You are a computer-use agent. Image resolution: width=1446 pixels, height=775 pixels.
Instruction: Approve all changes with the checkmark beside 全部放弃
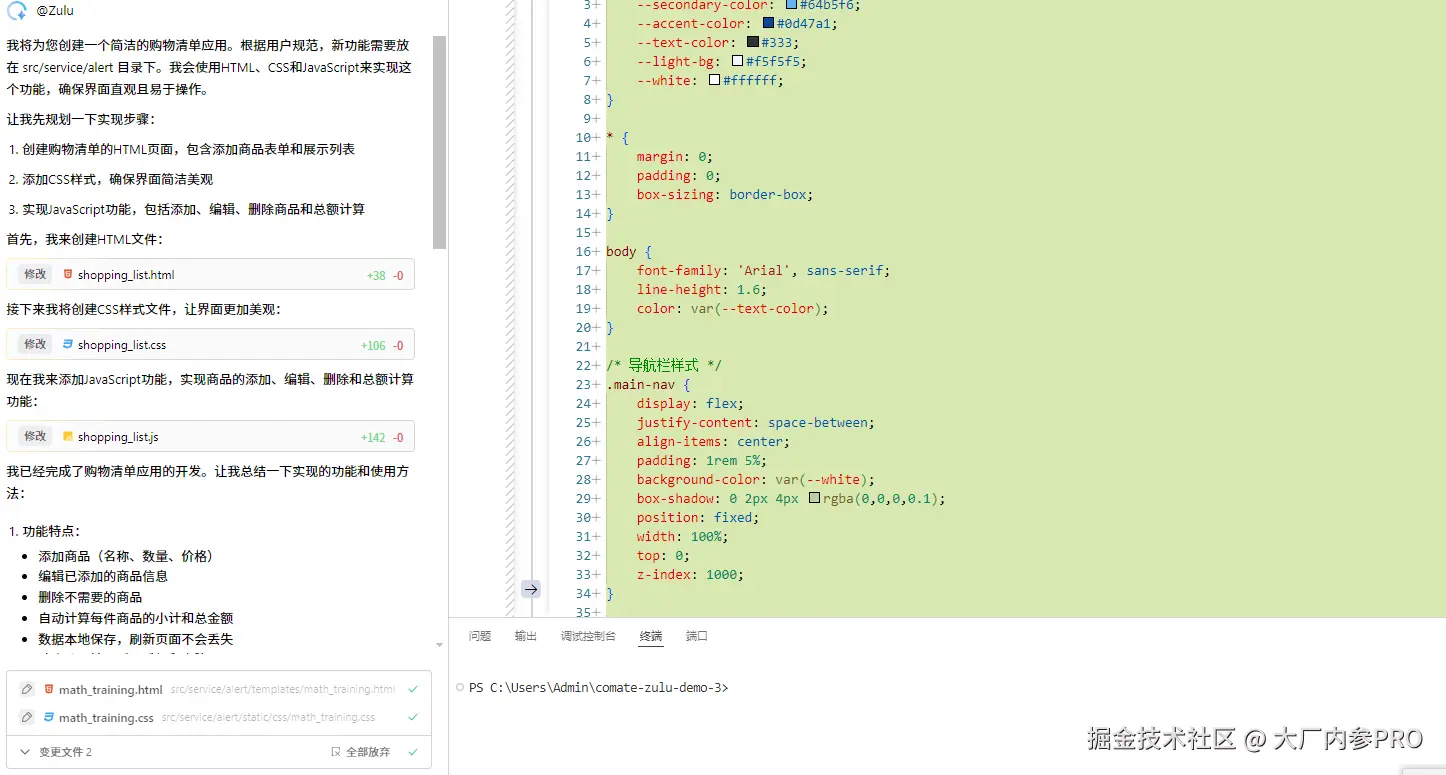coord(412,751)
